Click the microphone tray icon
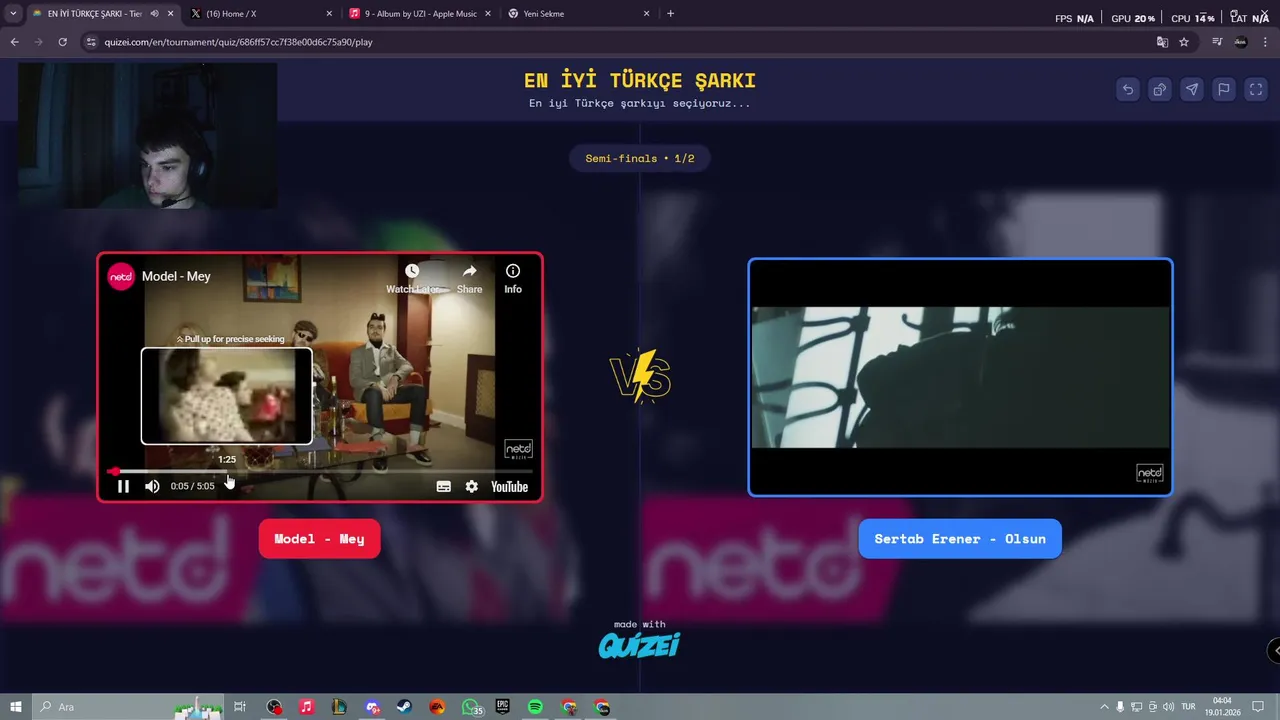The width and height of the screenshot is (1280, 720). click(1121, 707)
